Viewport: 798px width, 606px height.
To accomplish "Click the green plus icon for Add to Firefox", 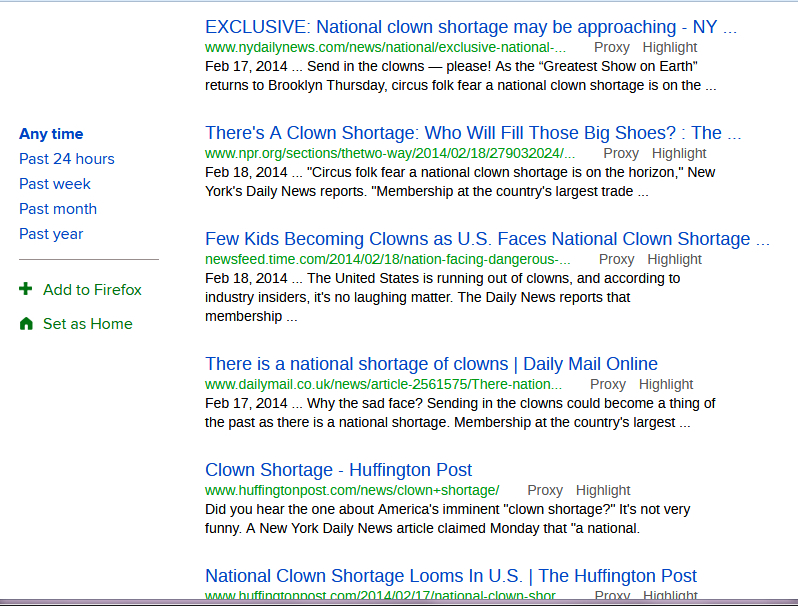I will 25,289.
